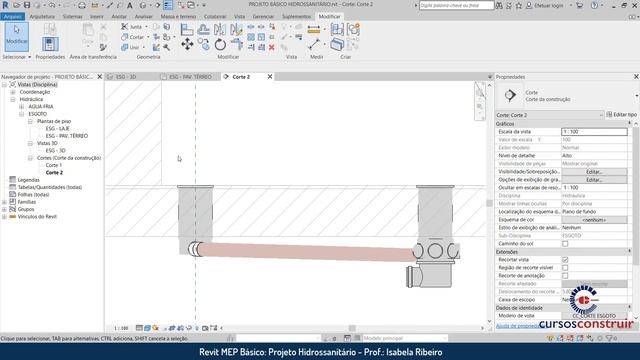
Task: Open Ajuda de propriedades link
Action: click(x=518, y=326)
